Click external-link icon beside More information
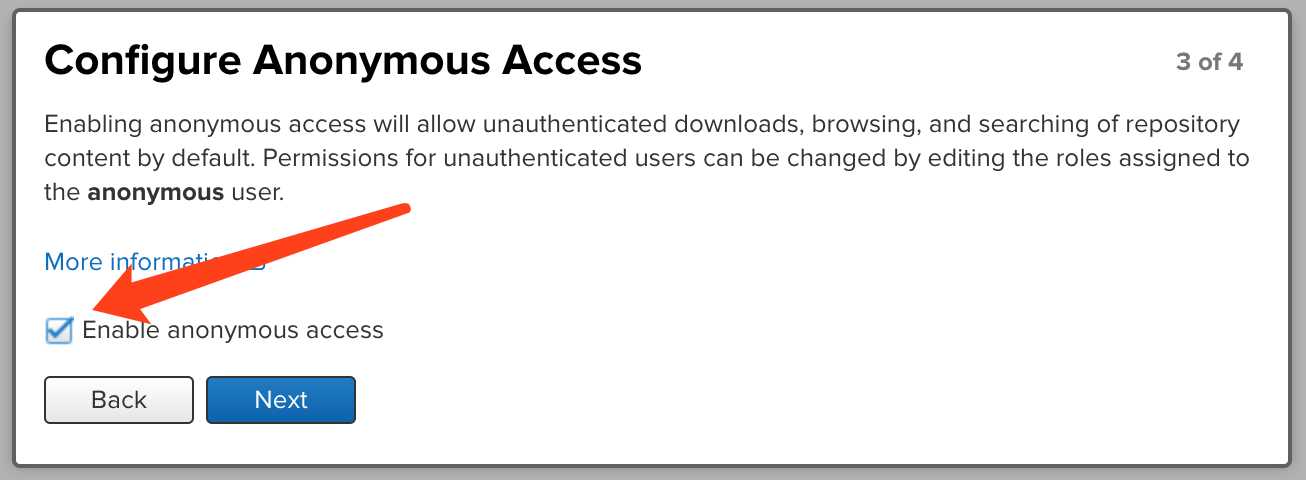The height and width of the screenshot is (480, 1306). click(x=256, y=263)
